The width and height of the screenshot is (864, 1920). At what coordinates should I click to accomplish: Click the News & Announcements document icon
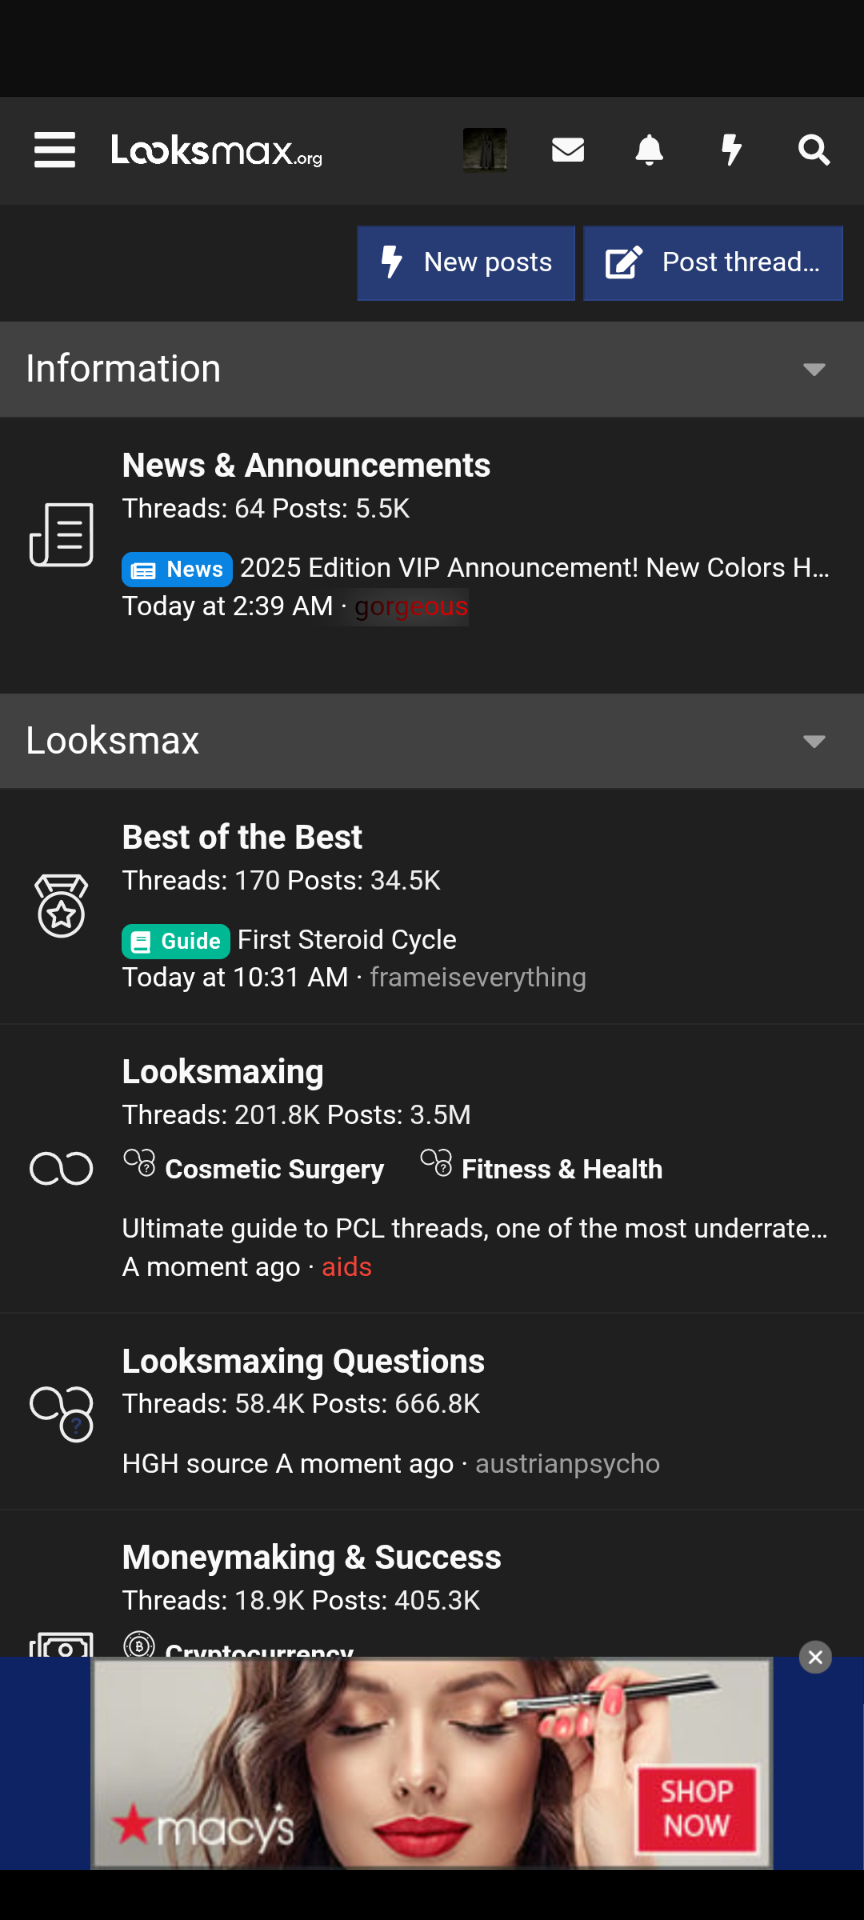(x=61, y=535)
